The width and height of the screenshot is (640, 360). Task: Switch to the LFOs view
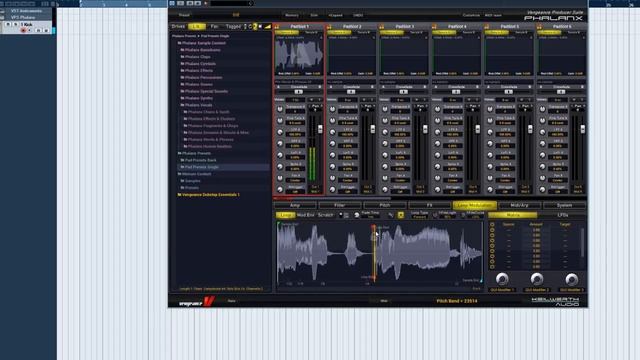[562, 215]
